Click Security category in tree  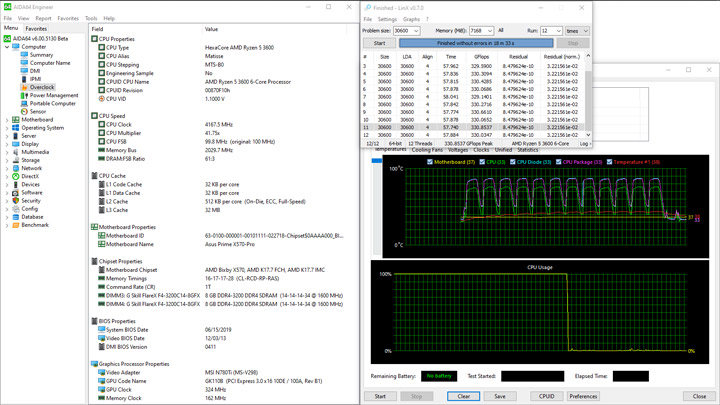(31, 201)
